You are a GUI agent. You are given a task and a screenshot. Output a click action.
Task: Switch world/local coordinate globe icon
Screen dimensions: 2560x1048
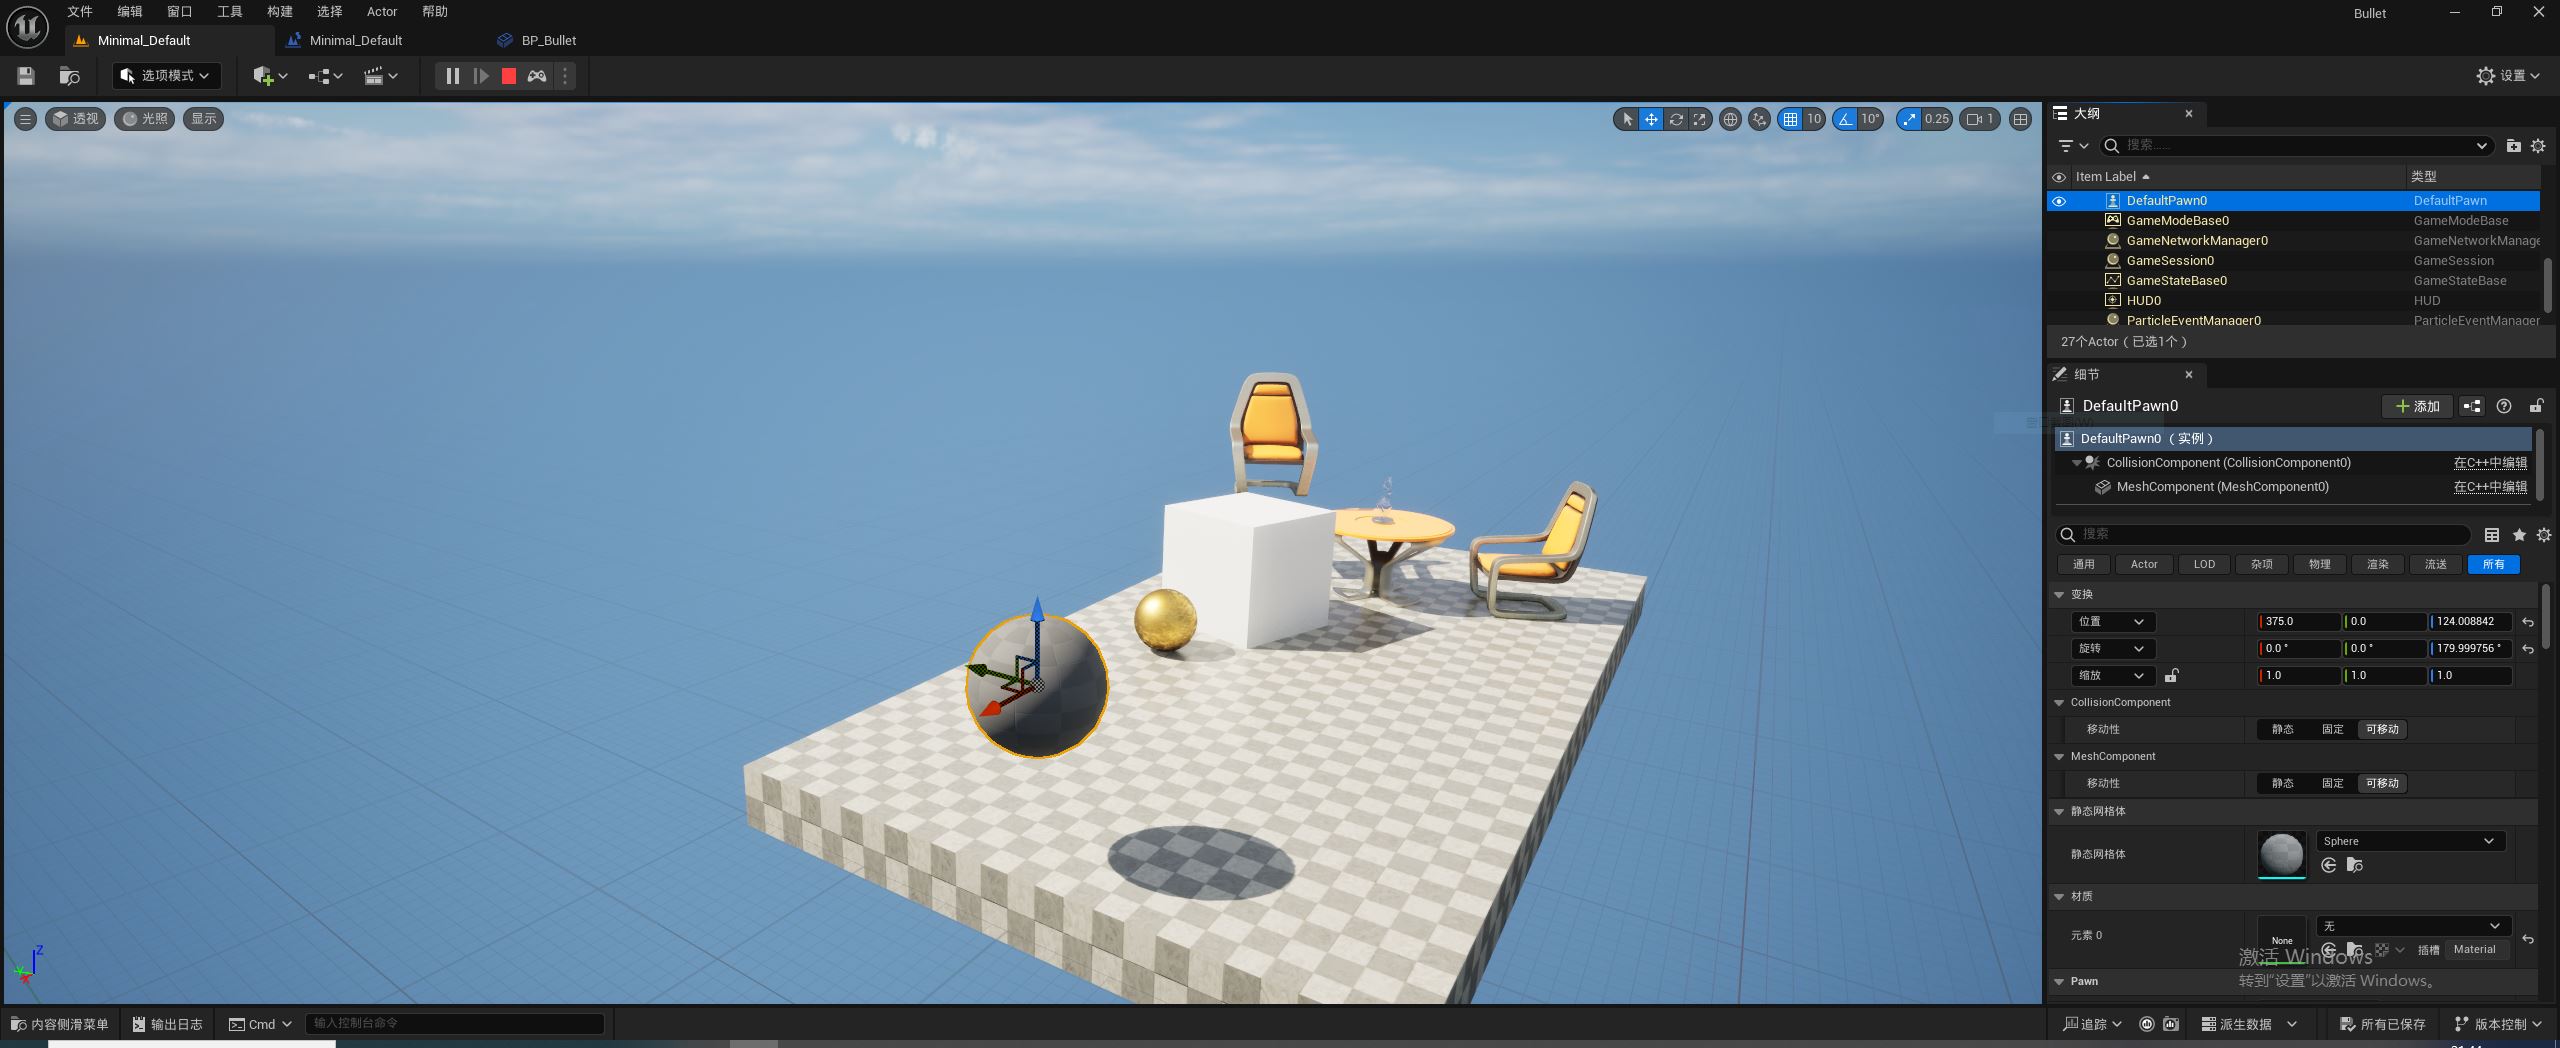tap(1730, 119)
